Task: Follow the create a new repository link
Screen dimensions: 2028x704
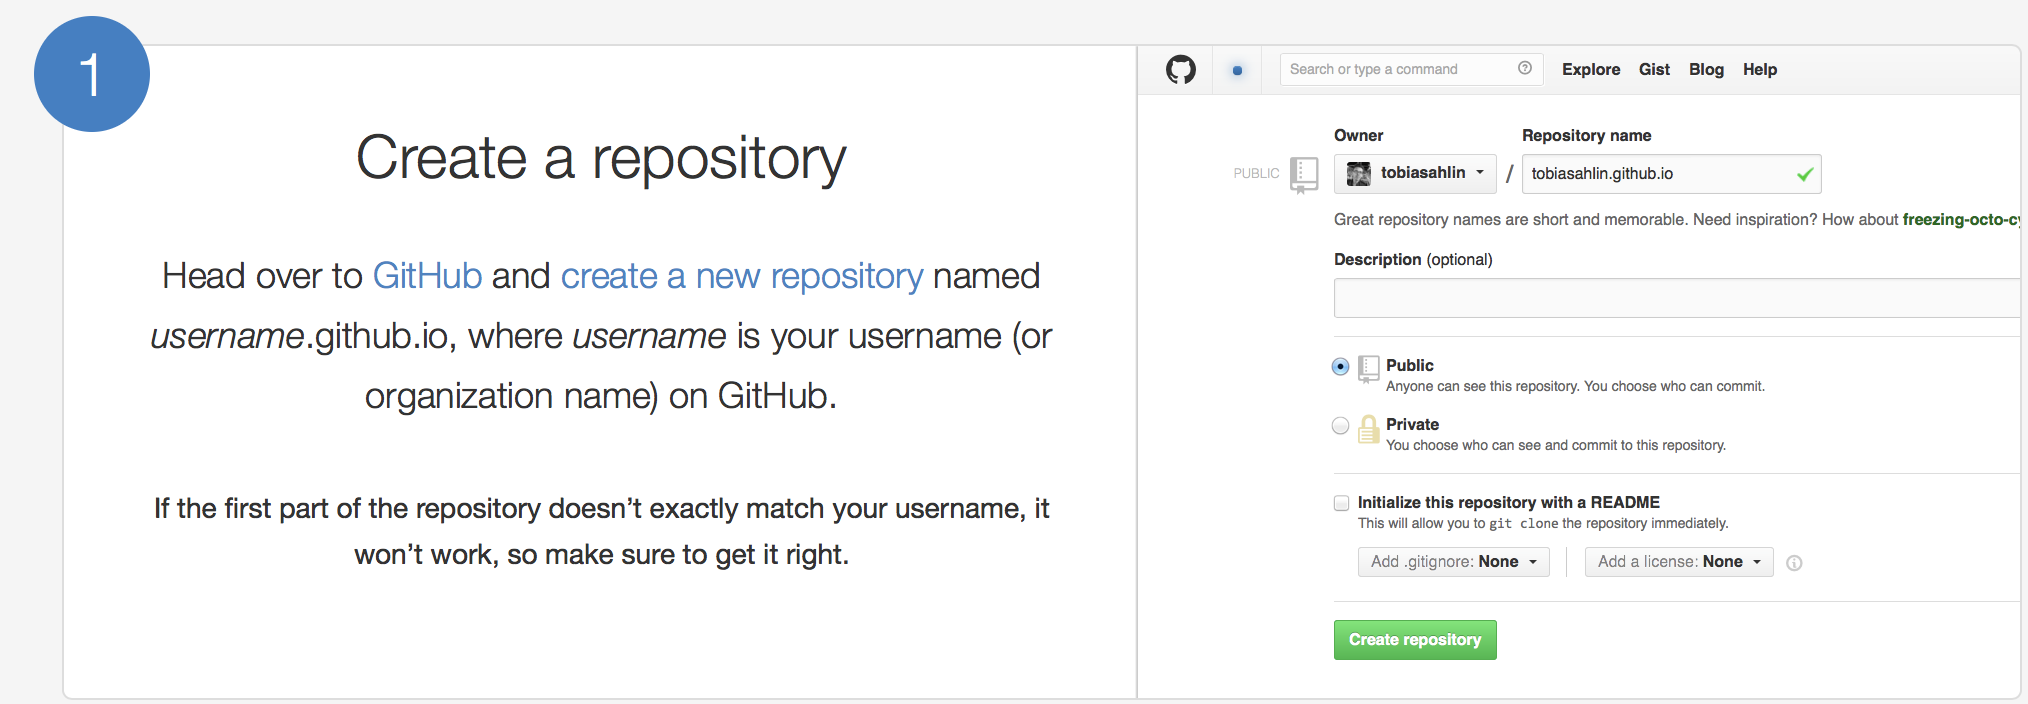Action: click(x=742, y=276)
